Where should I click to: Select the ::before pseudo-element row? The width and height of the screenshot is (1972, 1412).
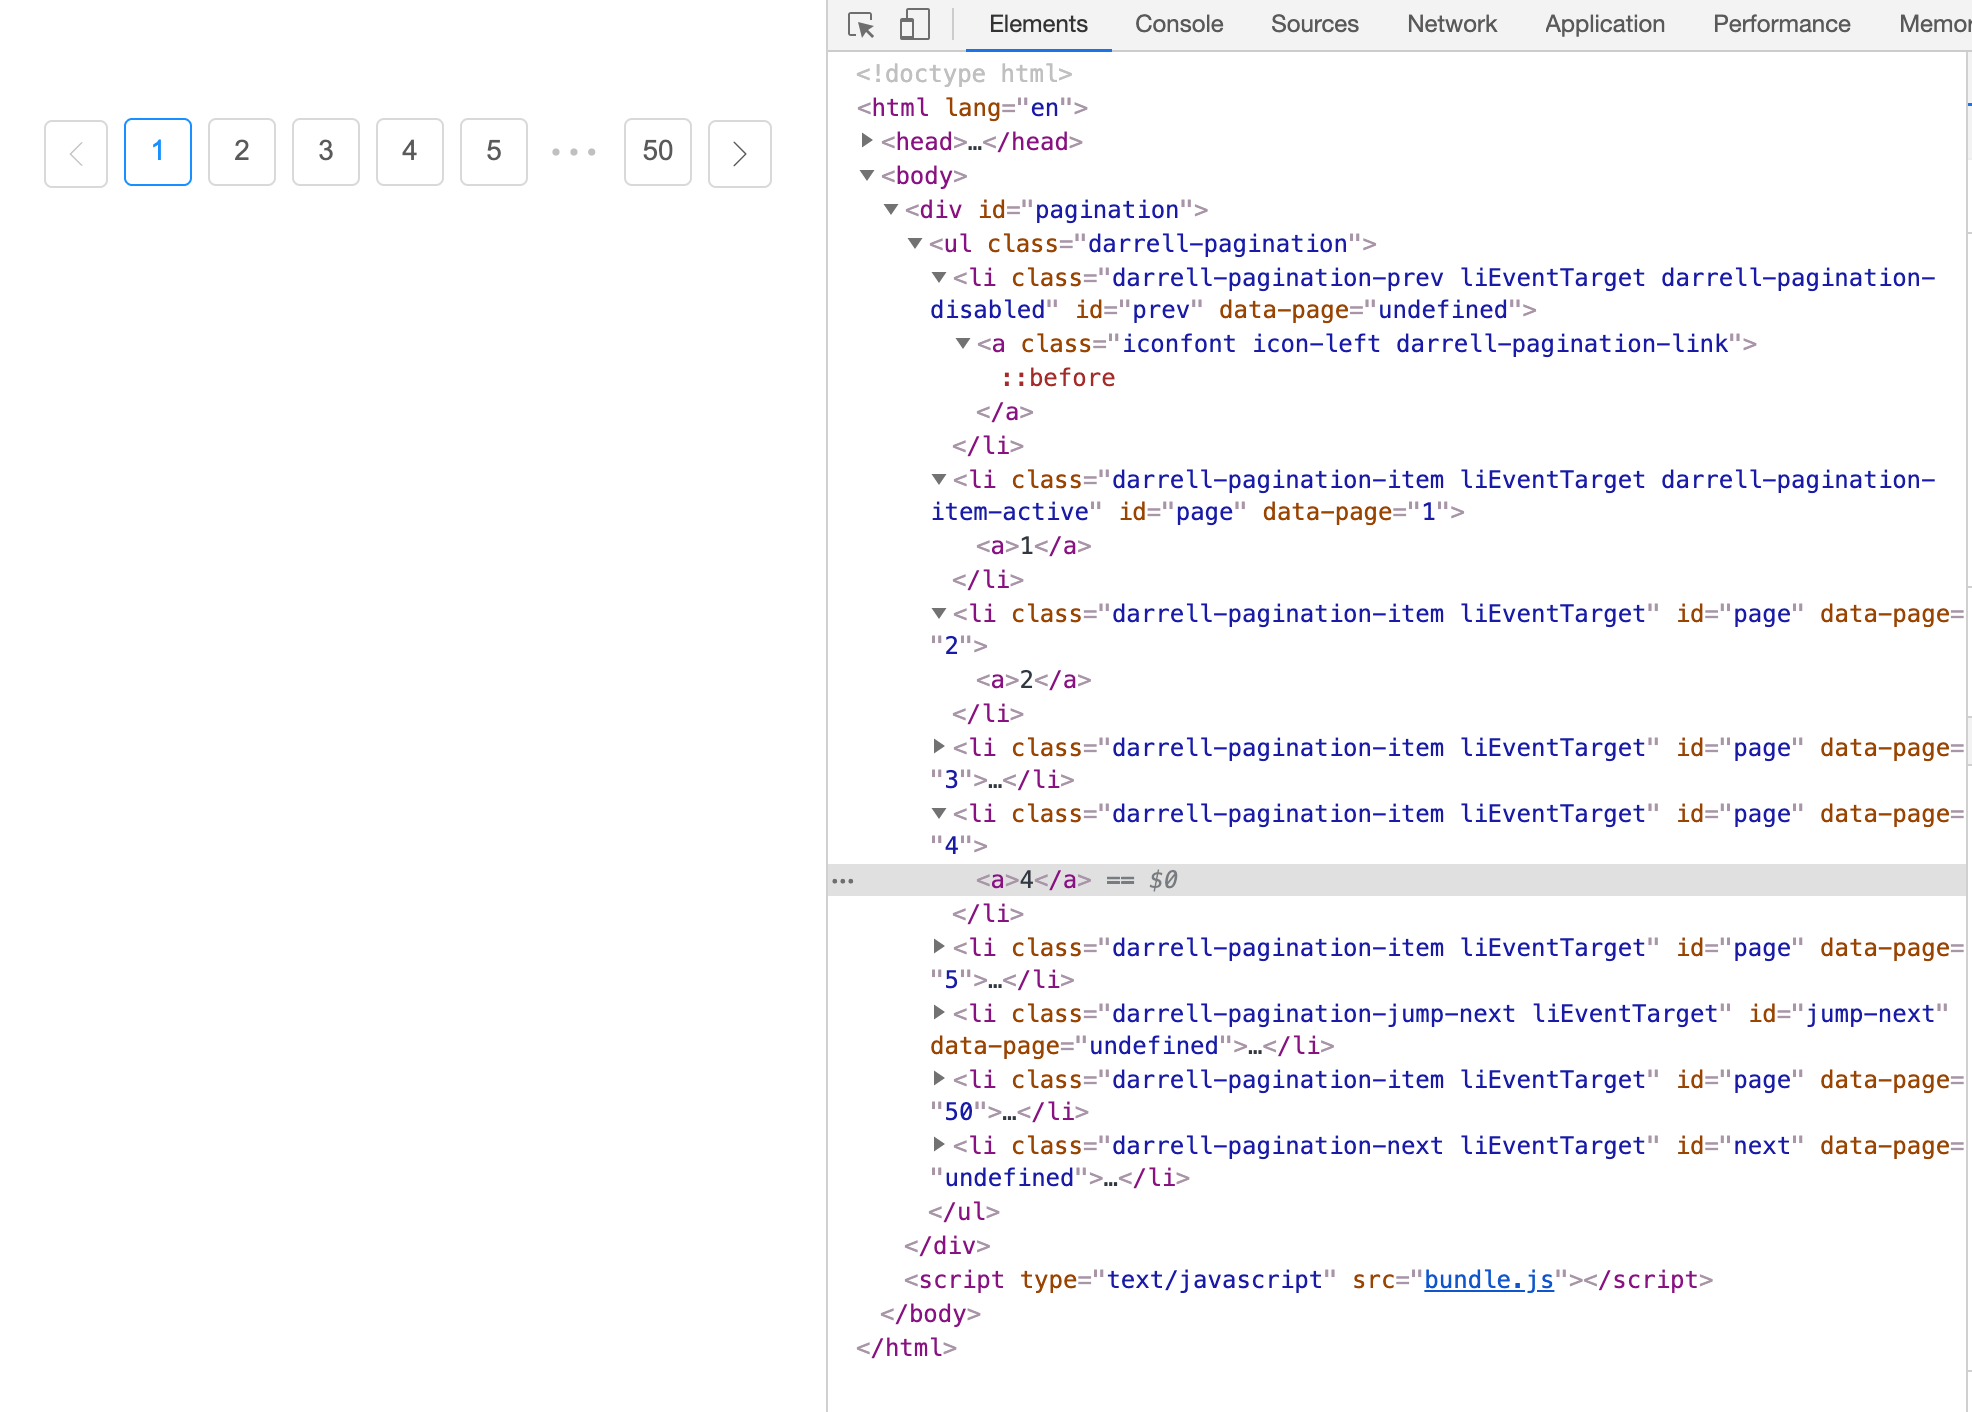pos(1057,378)
